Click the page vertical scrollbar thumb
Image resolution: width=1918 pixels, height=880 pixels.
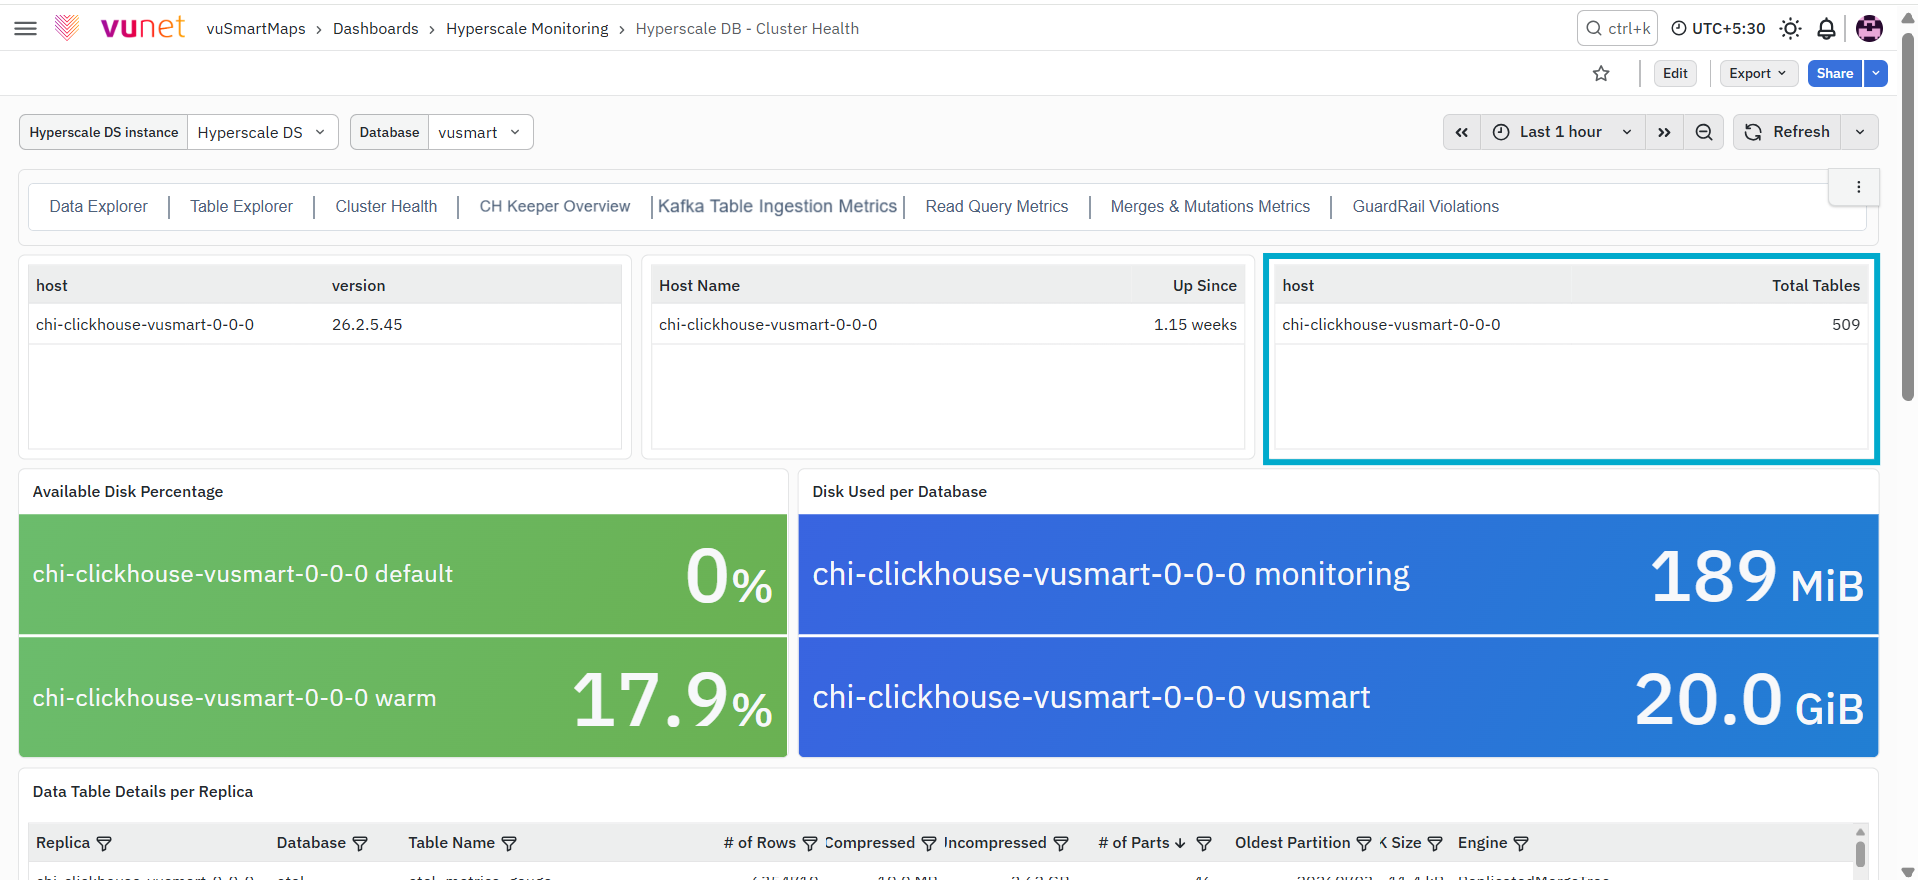pos(1908,218)
